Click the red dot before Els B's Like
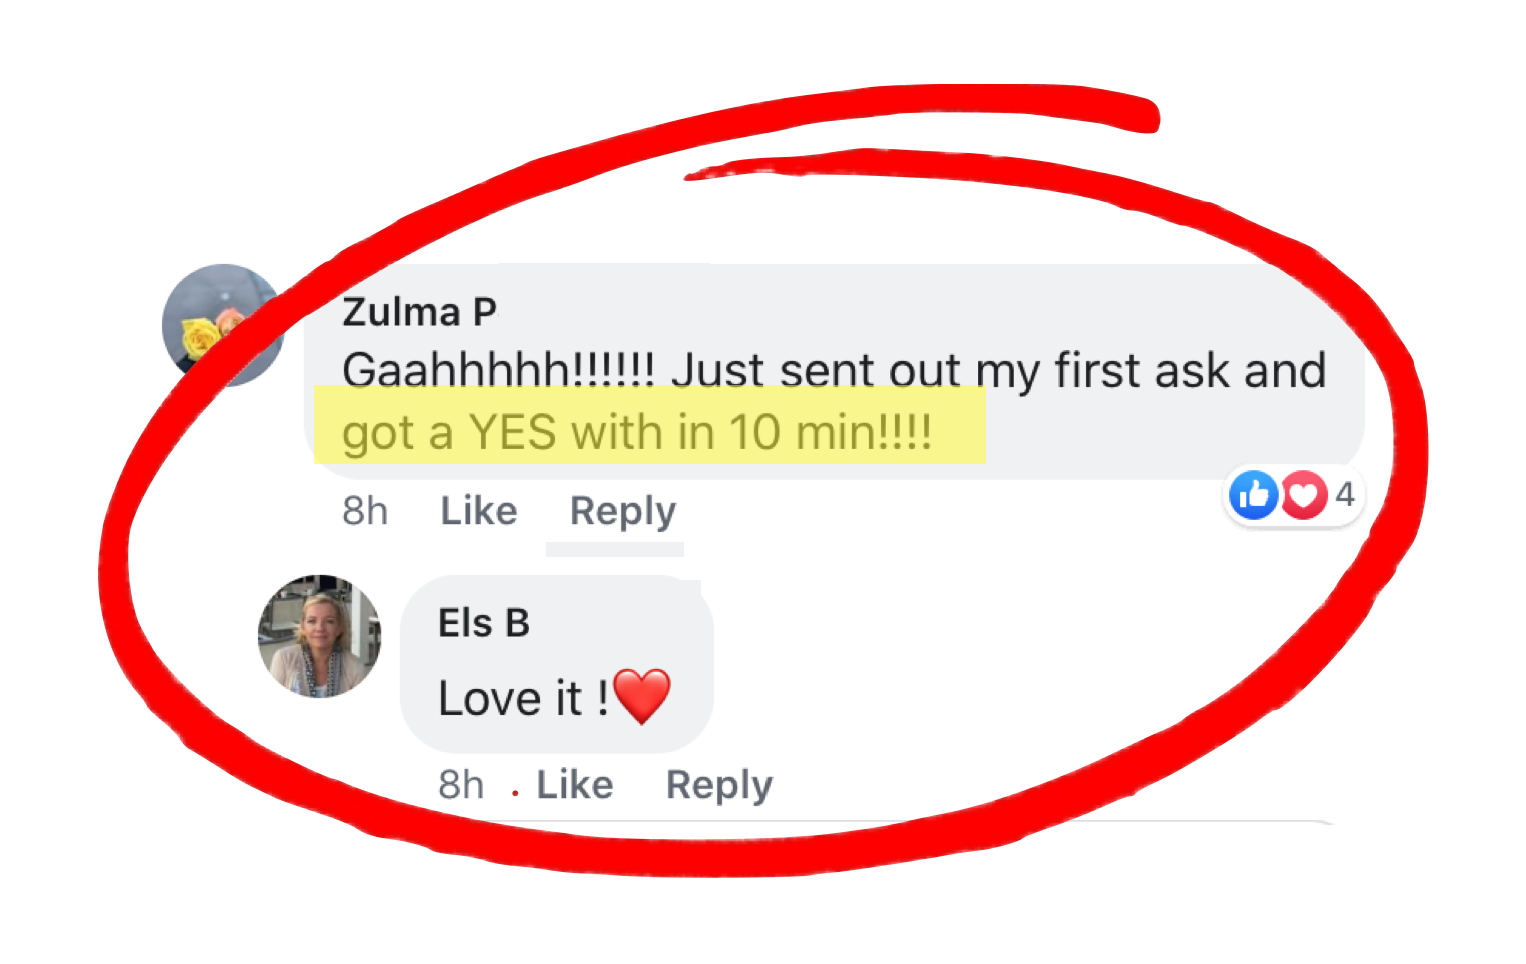The image size is (1526, 964). (515, 793)
